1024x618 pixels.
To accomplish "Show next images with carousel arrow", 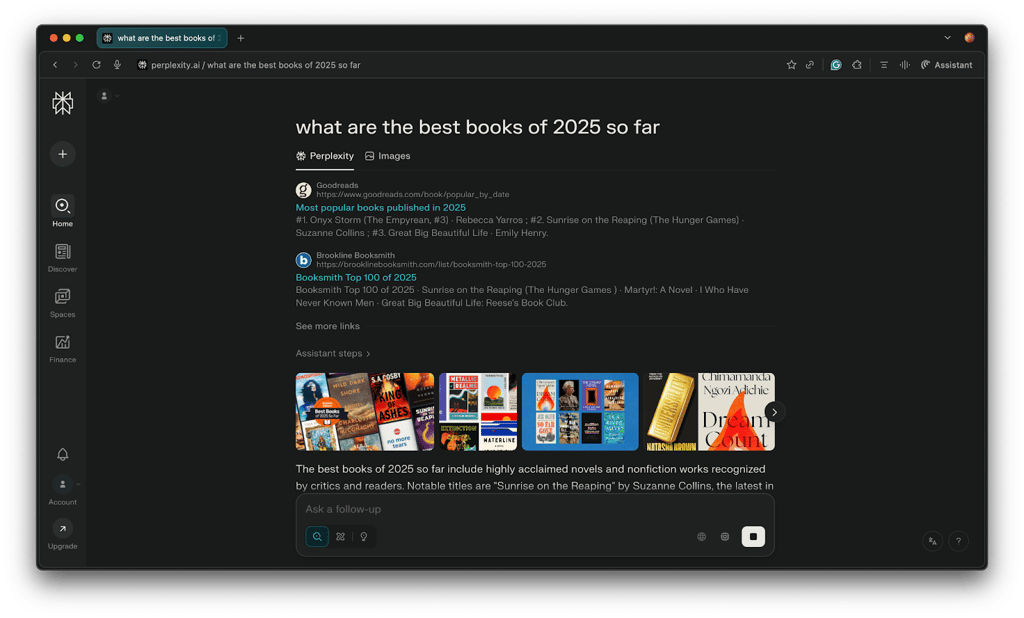I will pyautogui.click(x=775, y=412).
